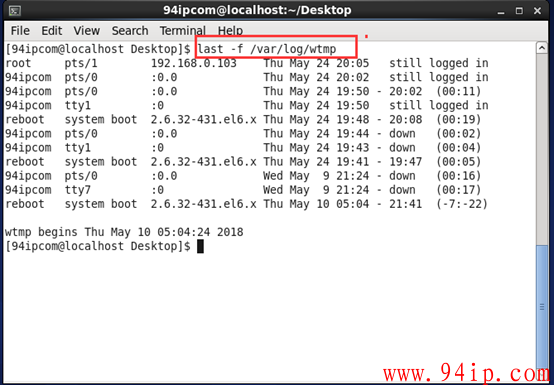Screen dimensions: 554x385
Task: Click the duration '(00:05)'
Action: (x=459, y=162)
